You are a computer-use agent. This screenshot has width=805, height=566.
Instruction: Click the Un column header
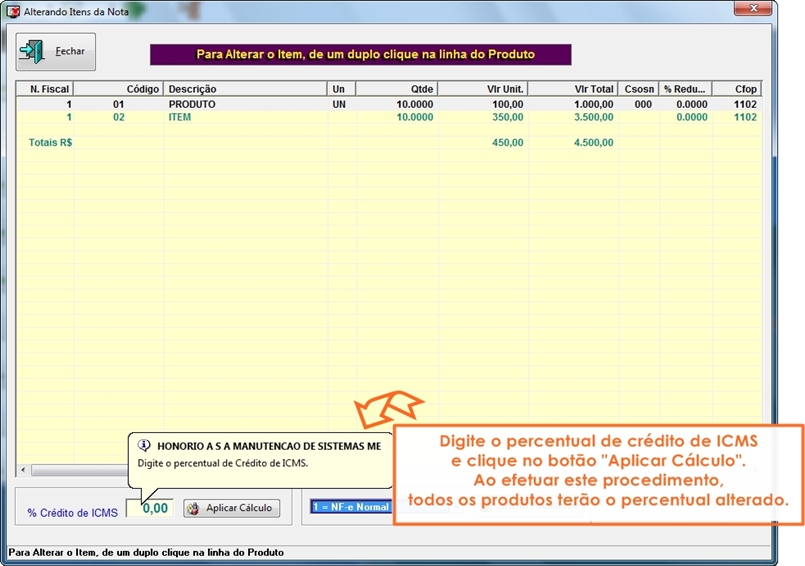(x=341, y=89)
